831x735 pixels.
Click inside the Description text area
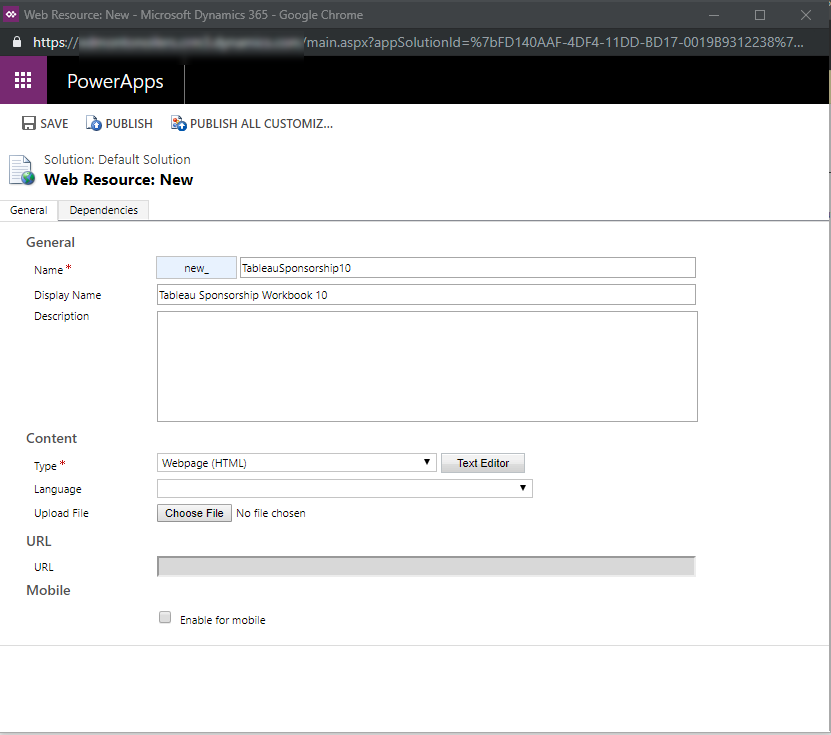[427, 366]
